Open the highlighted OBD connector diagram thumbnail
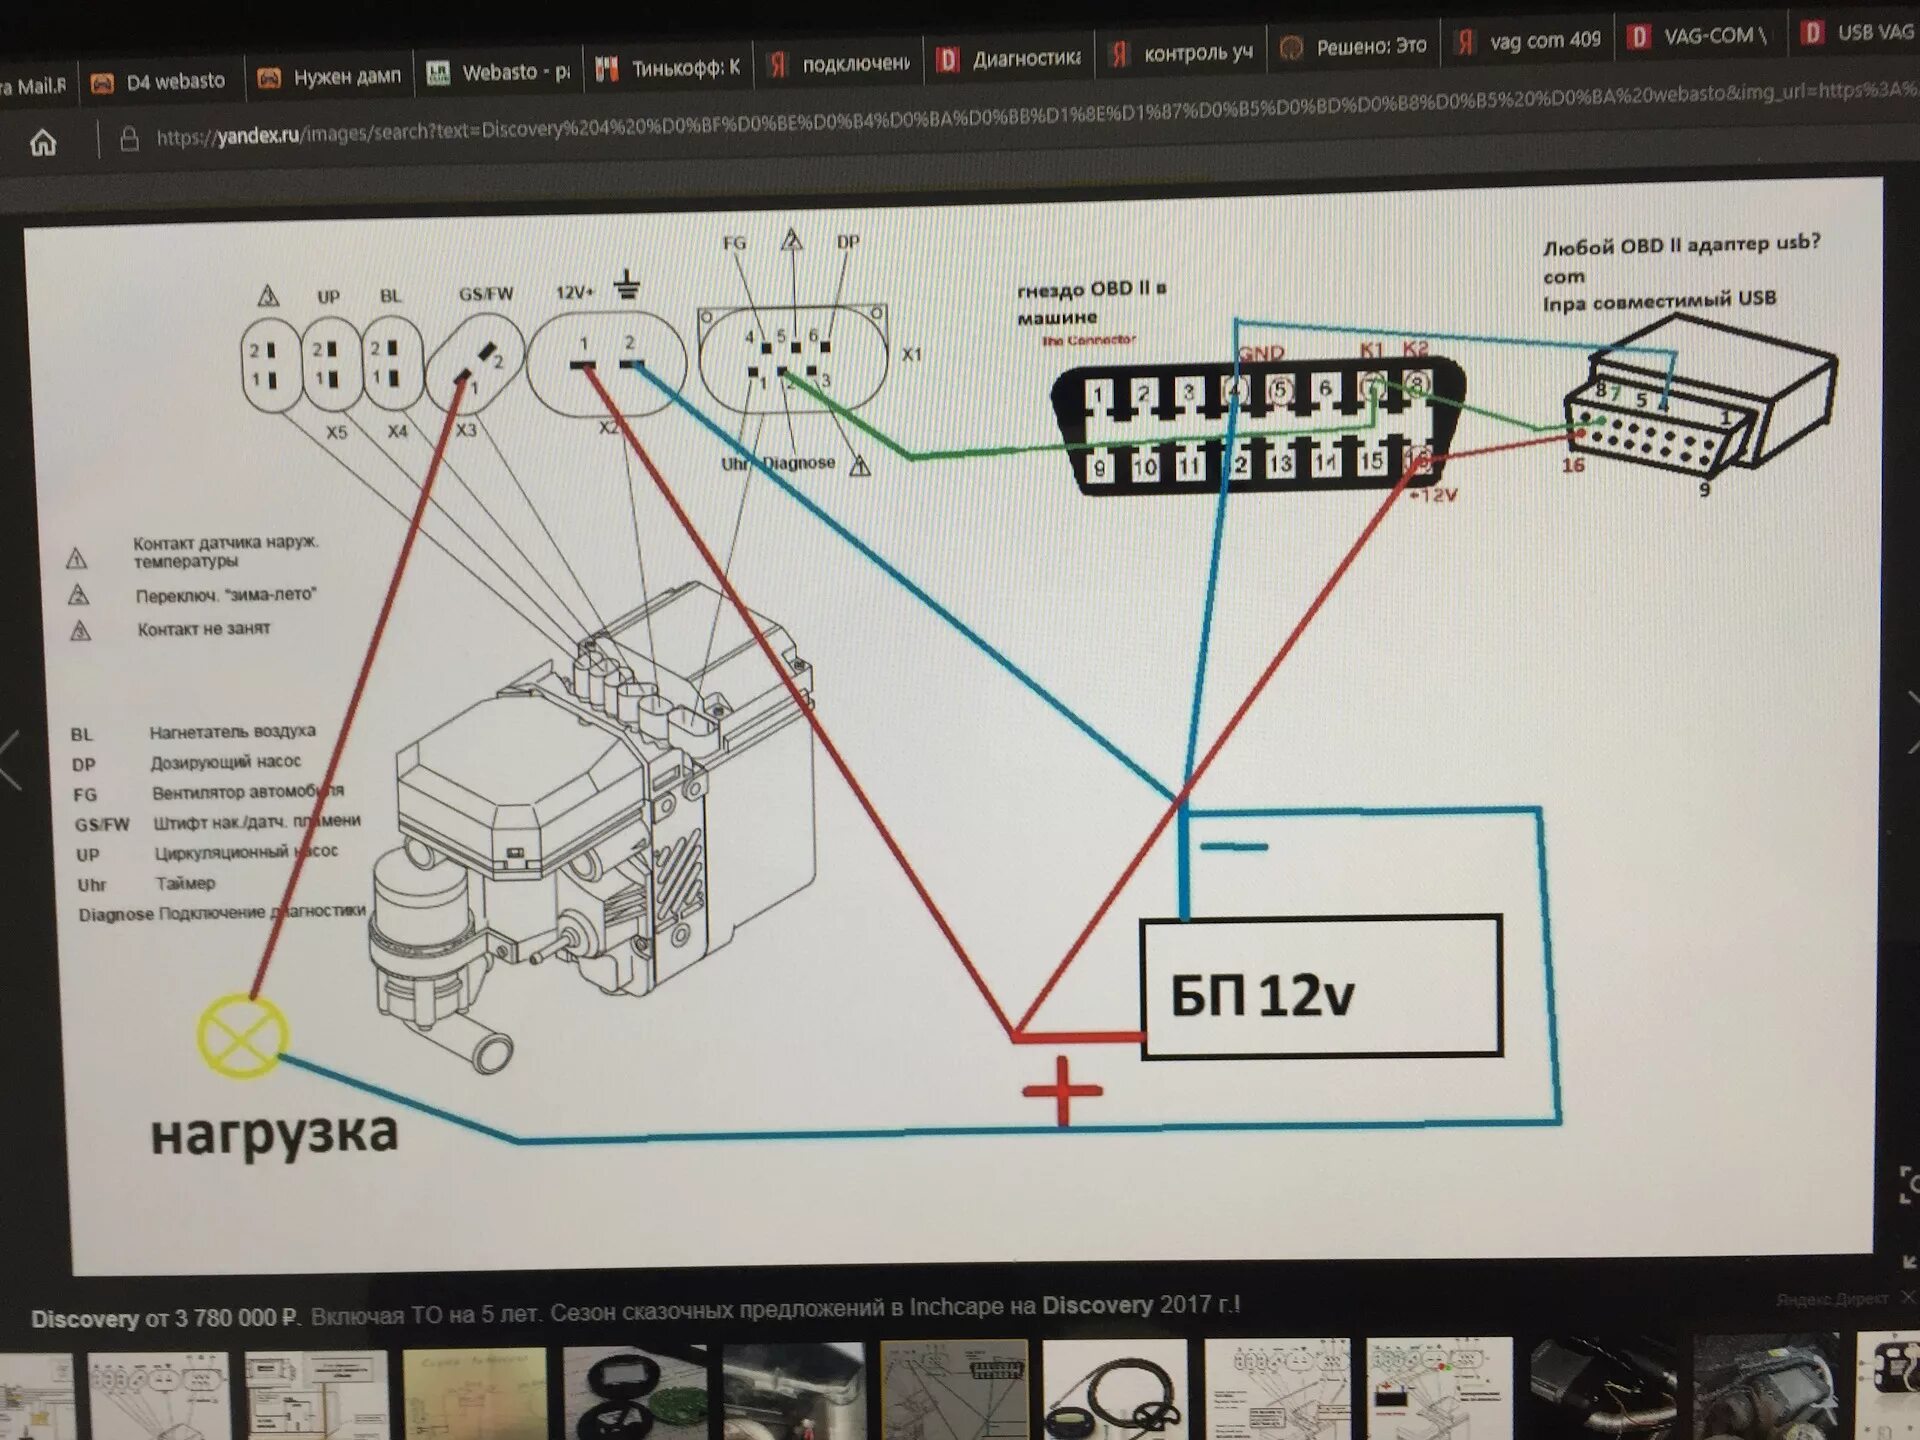This screenshot has width=1920, height=1440. (x=953, y=1390)
